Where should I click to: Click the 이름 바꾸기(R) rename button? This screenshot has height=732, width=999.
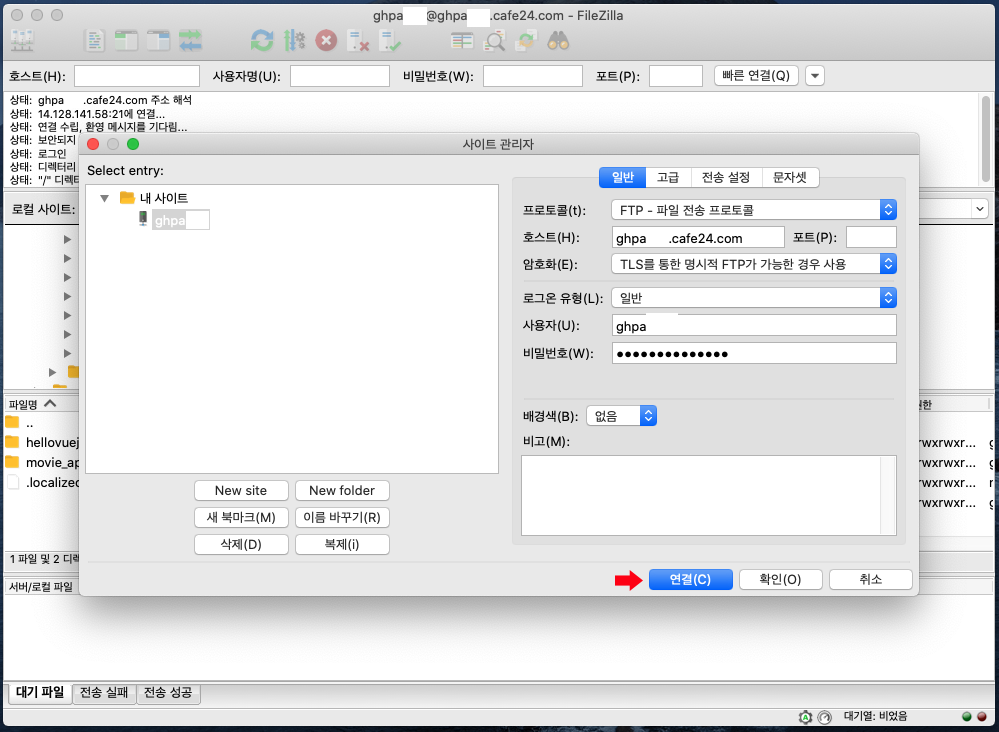tap(342, 517)
